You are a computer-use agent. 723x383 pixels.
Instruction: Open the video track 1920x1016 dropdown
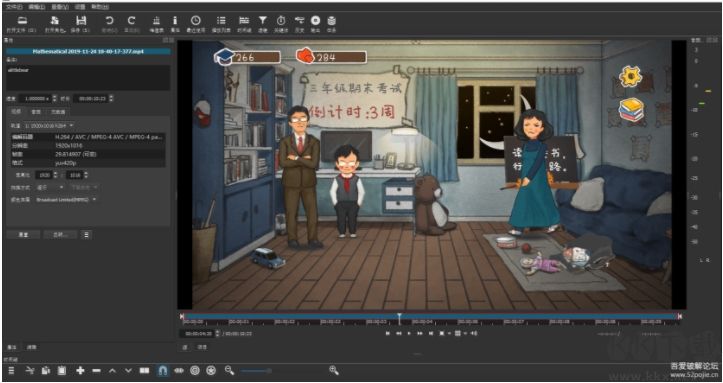click(x=49, y=125)
